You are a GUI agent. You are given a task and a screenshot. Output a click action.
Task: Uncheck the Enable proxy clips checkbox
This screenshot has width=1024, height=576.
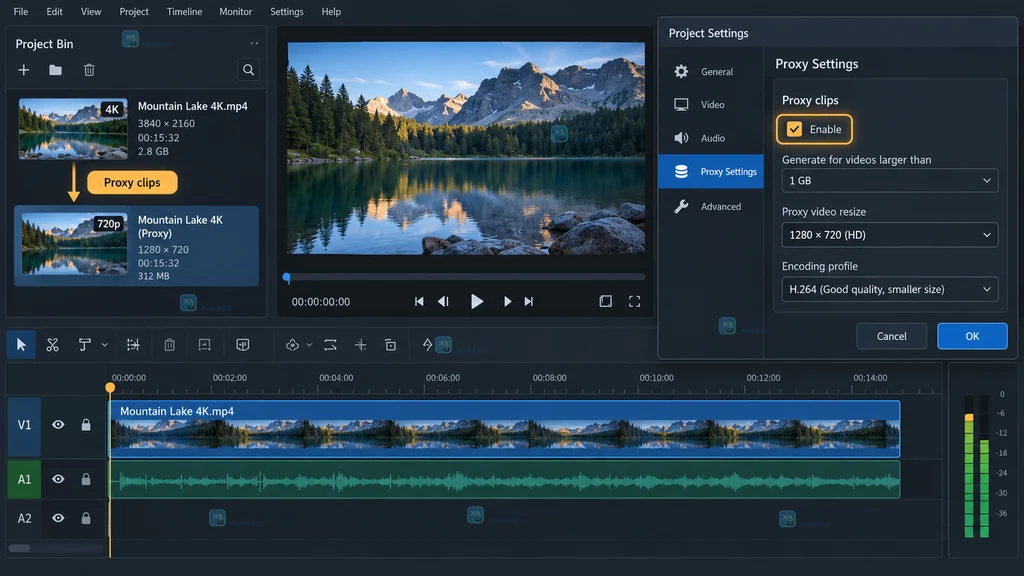(794, 129)
